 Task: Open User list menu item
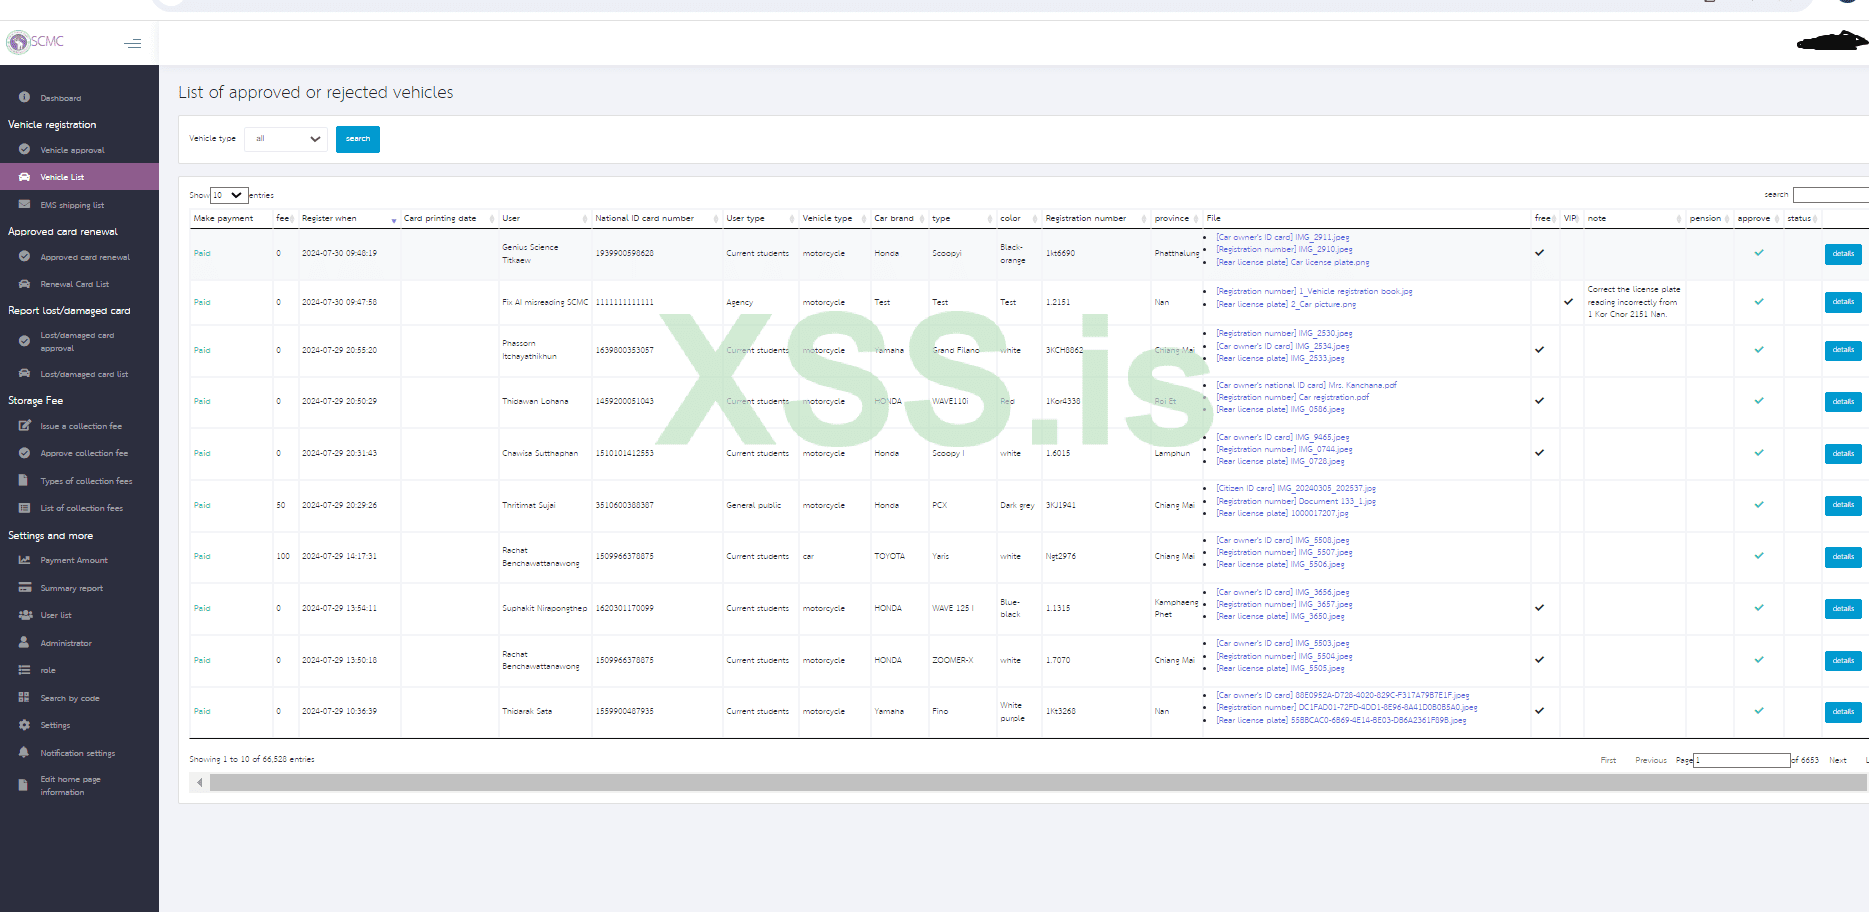point(56,615)
